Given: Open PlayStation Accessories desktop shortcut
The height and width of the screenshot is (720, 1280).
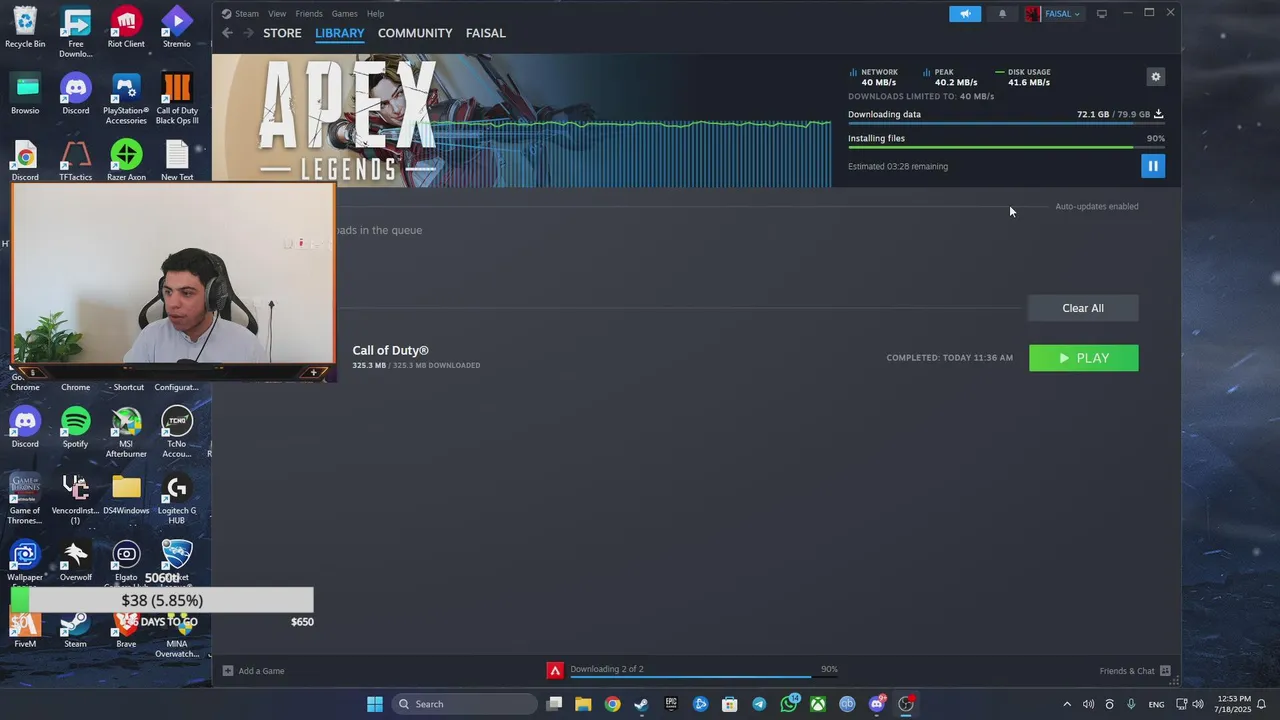Looking at the screenshot, I should pos(126,99).
